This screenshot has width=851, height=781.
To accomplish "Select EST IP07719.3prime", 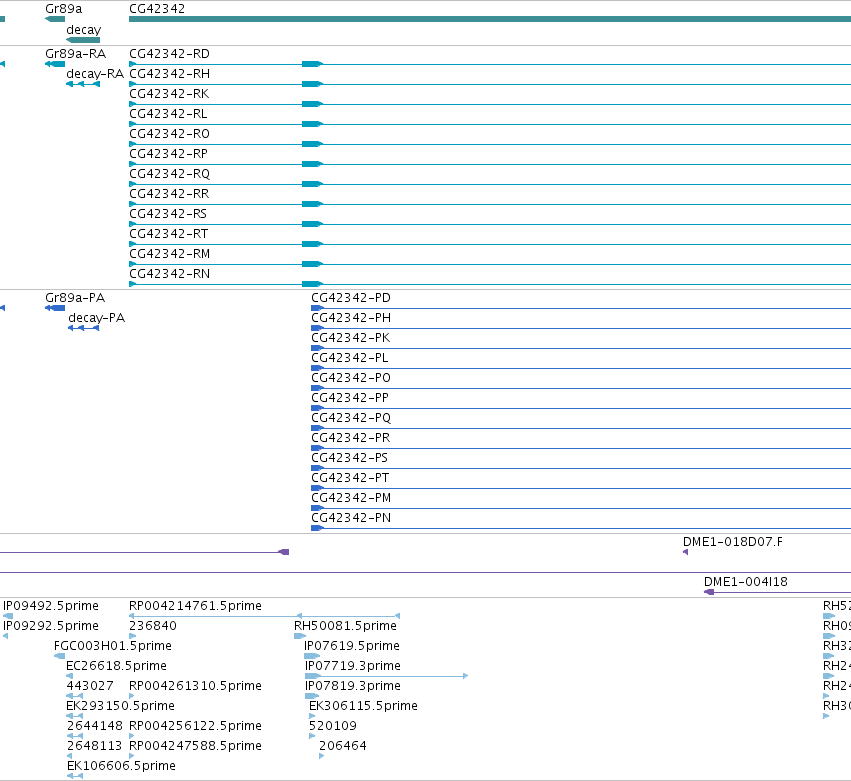I will pos(353,666).
